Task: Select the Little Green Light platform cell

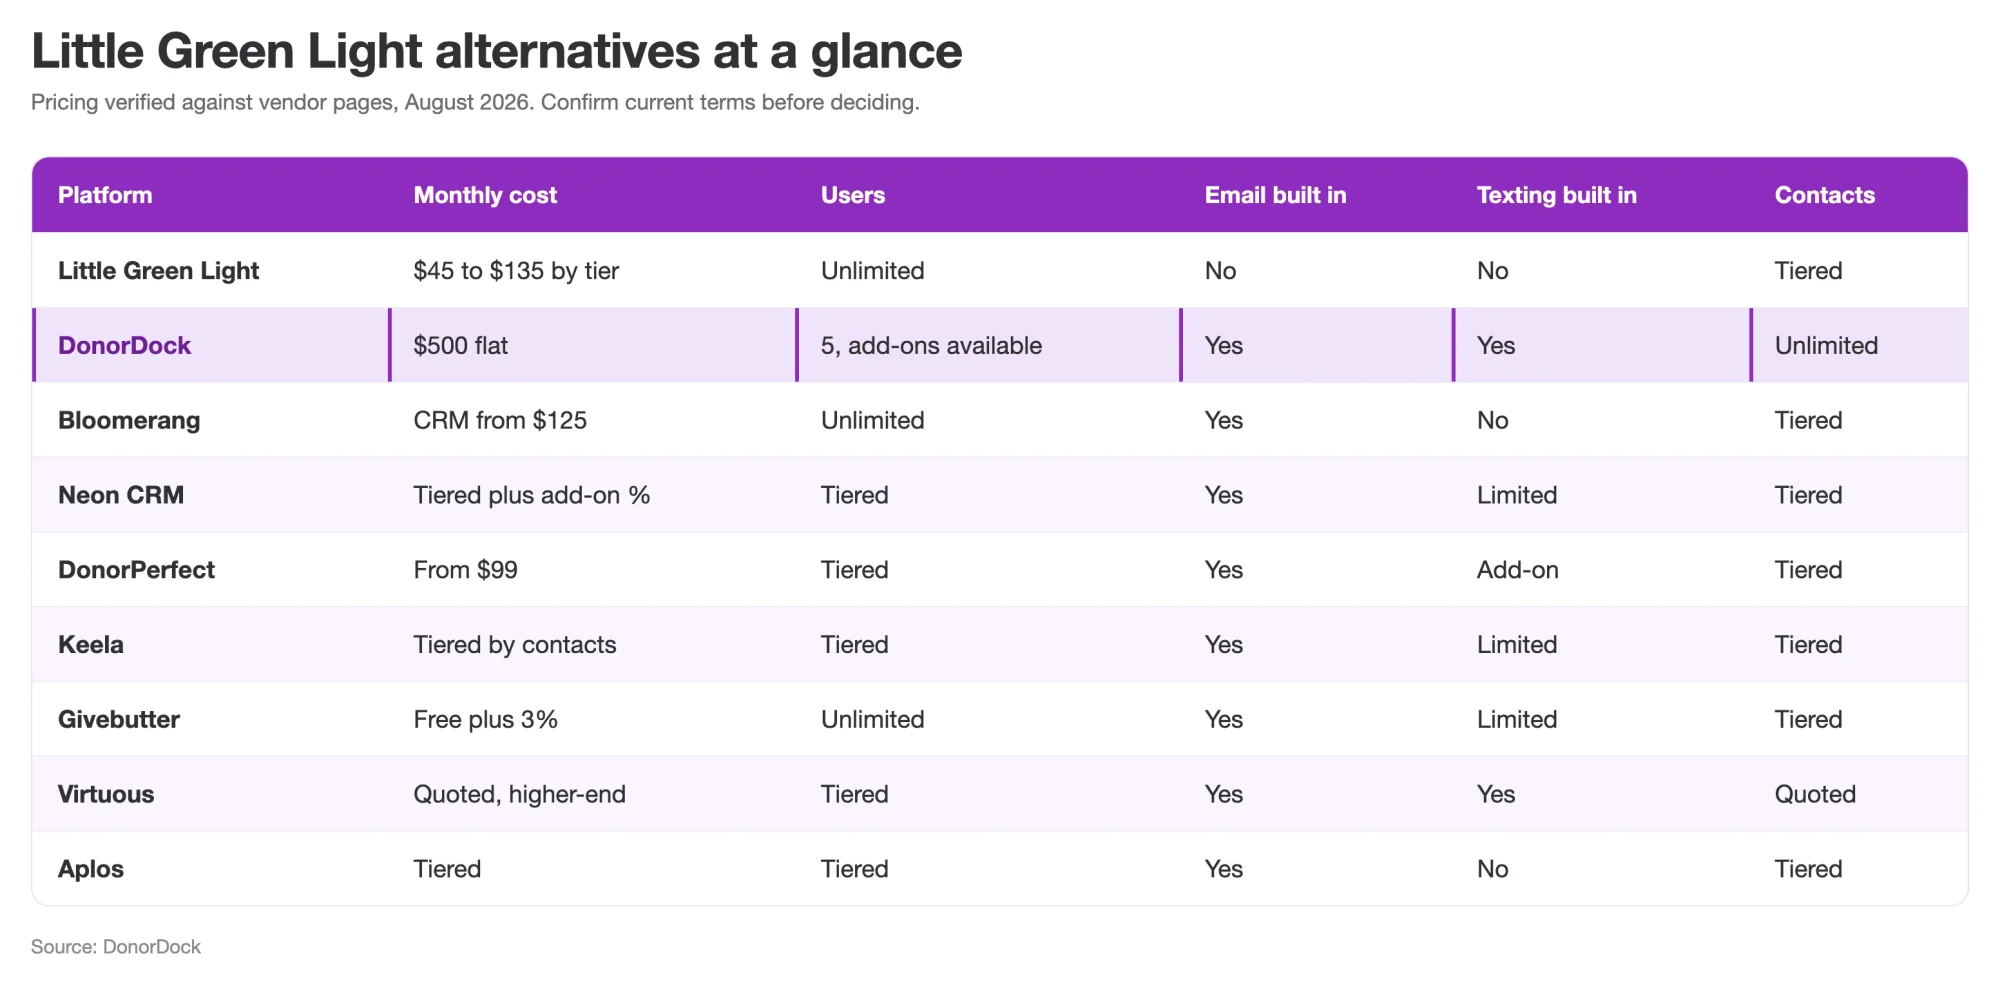Action: (158, 270)
